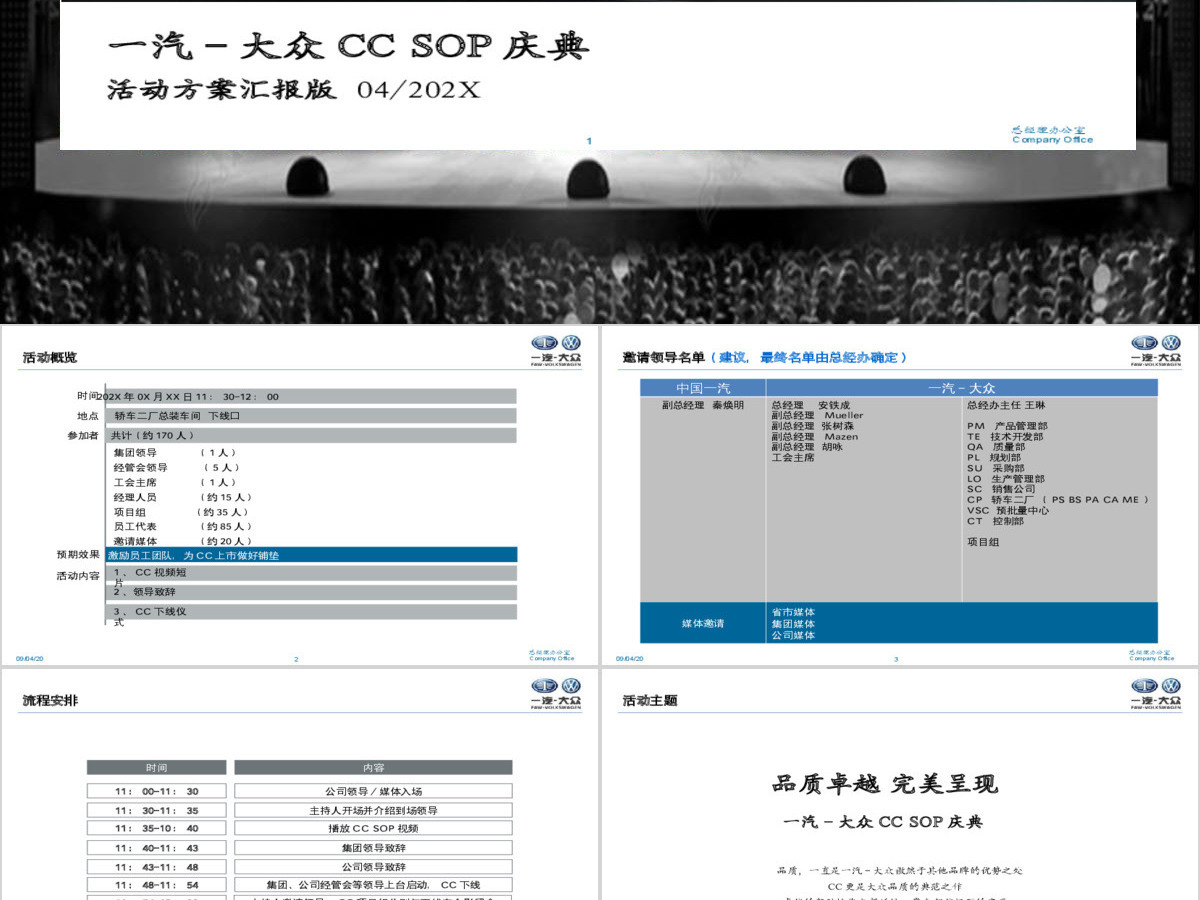Select the 邀请领导名单 slide heading
The height and width of the screenshot is (900, 1200).
764,357
